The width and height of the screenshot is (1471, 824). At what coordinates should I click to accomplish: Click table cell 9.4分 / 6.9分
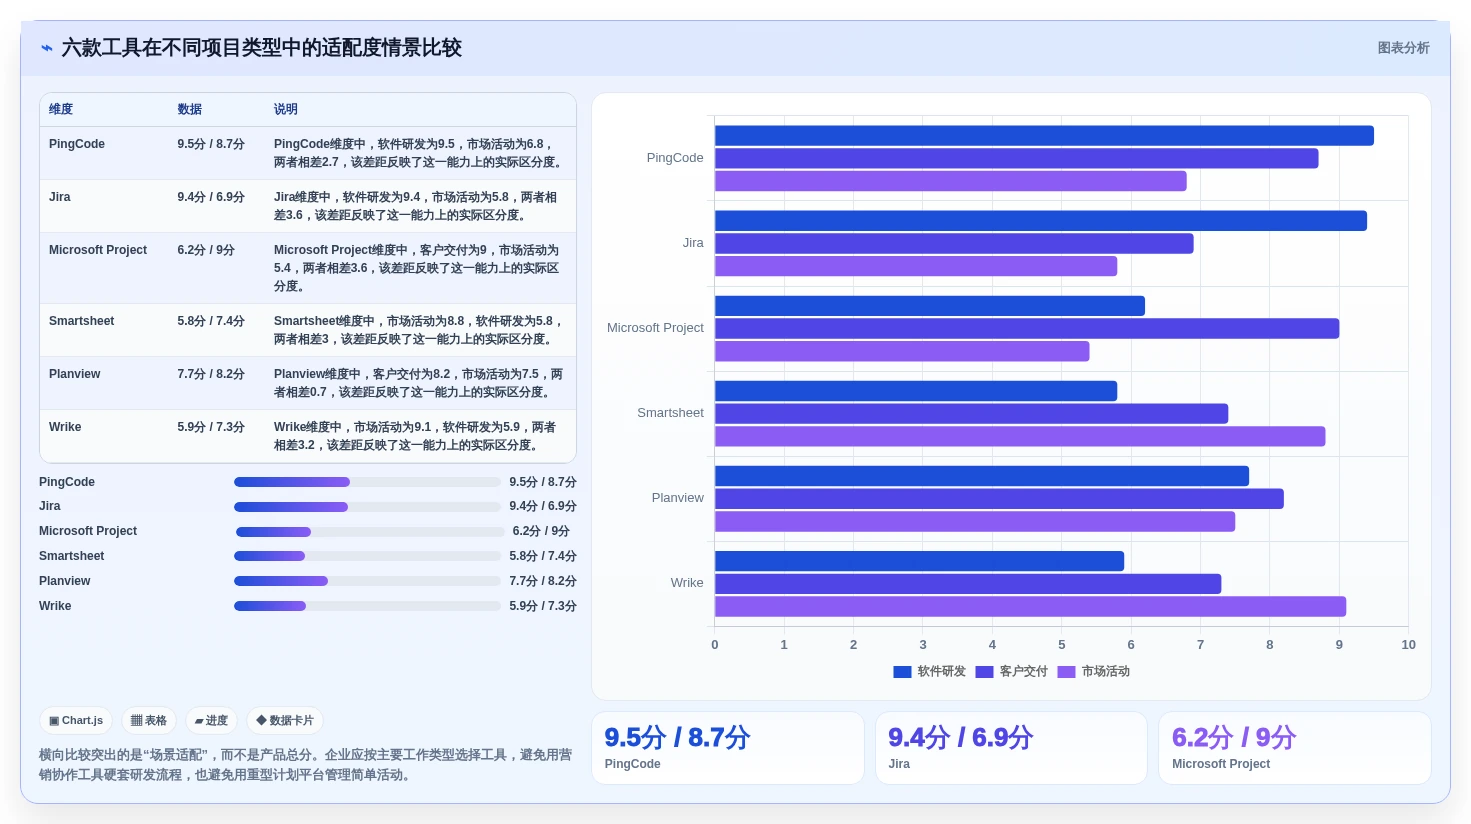point(211,197)
